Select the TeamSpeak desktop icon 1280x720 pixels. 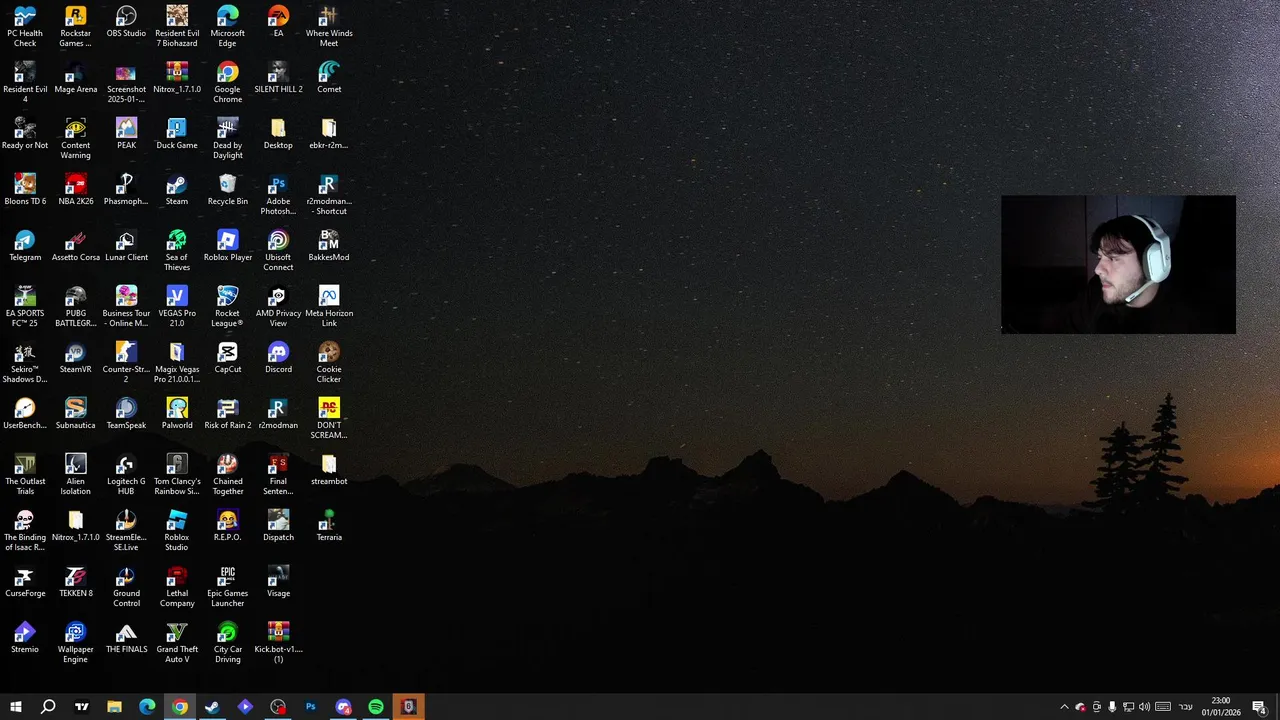pos(126,414)
